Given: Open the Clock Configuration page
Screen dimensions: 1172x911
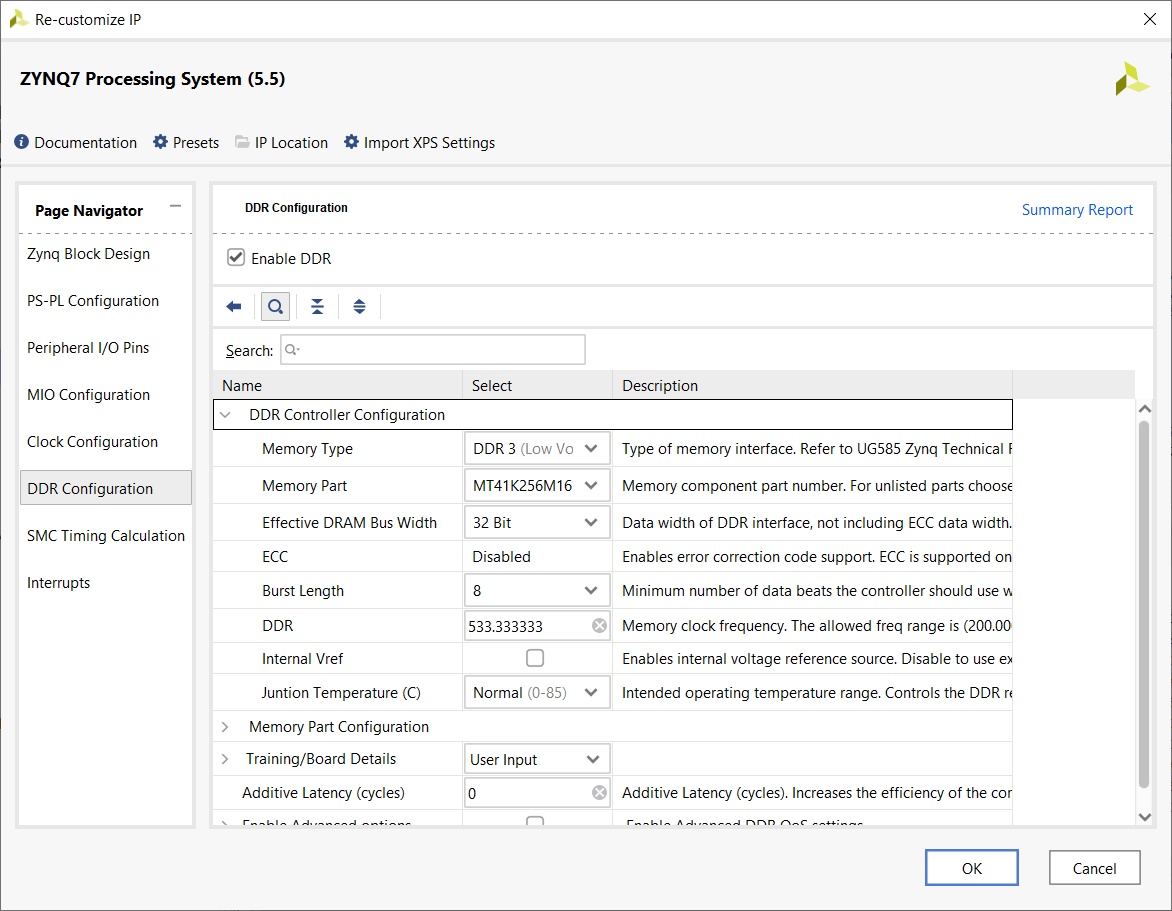Looking at the screenshot, I should tap(93, 442).
